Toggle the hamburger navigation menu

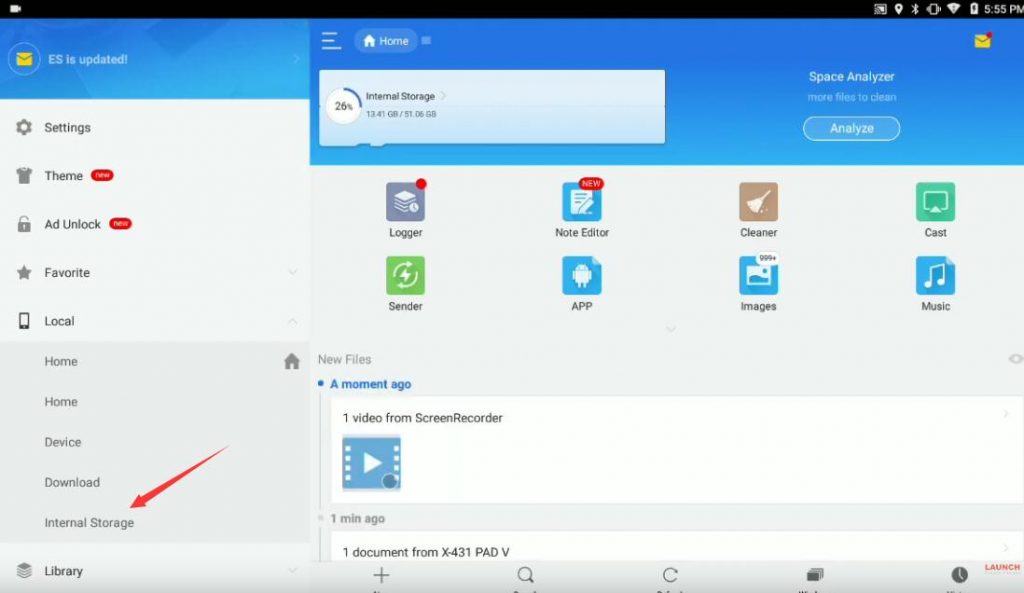(331, 40)
